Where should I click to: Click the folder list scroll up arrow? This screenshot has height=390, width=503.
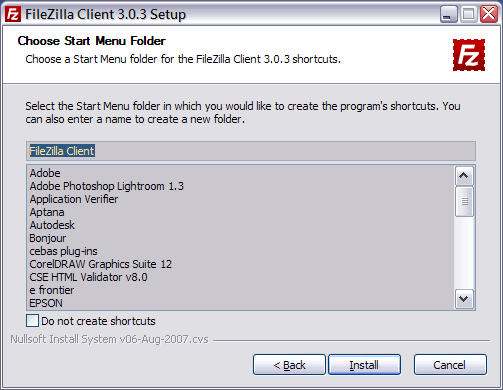(464, 176)
